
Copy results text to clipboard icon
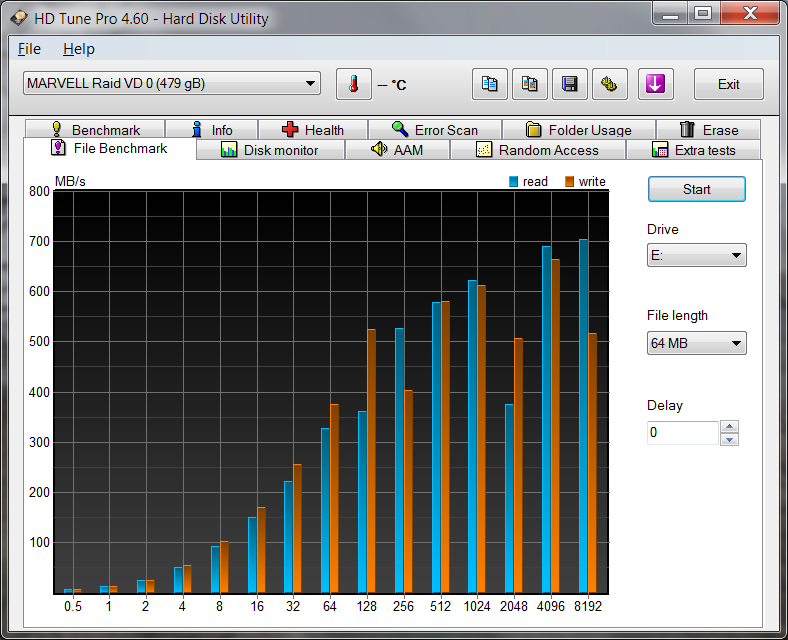[490, 84]
